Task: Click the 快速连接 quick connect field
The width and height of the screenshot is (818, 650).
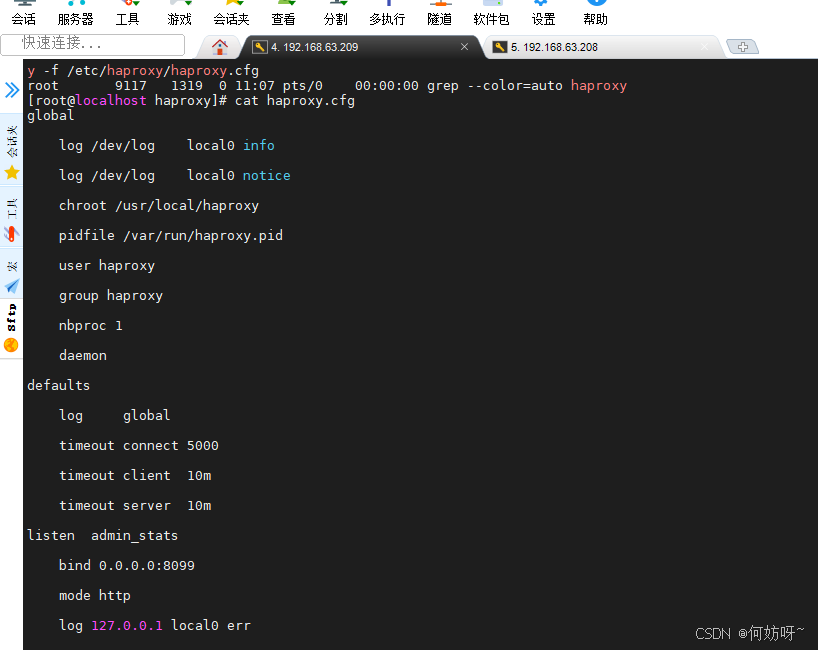Action: (93, 44)
